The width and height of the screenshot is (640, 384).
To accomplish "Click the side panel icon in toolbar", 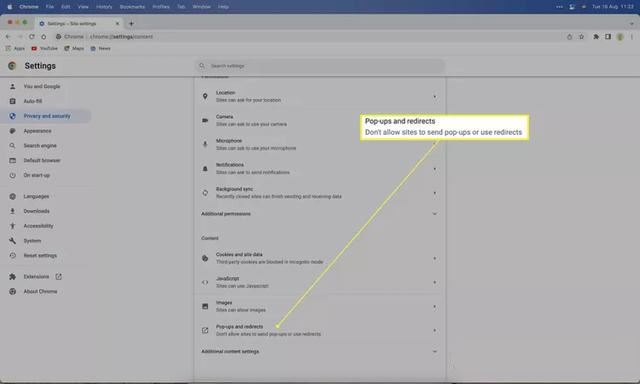I will [x=608, y=37].
